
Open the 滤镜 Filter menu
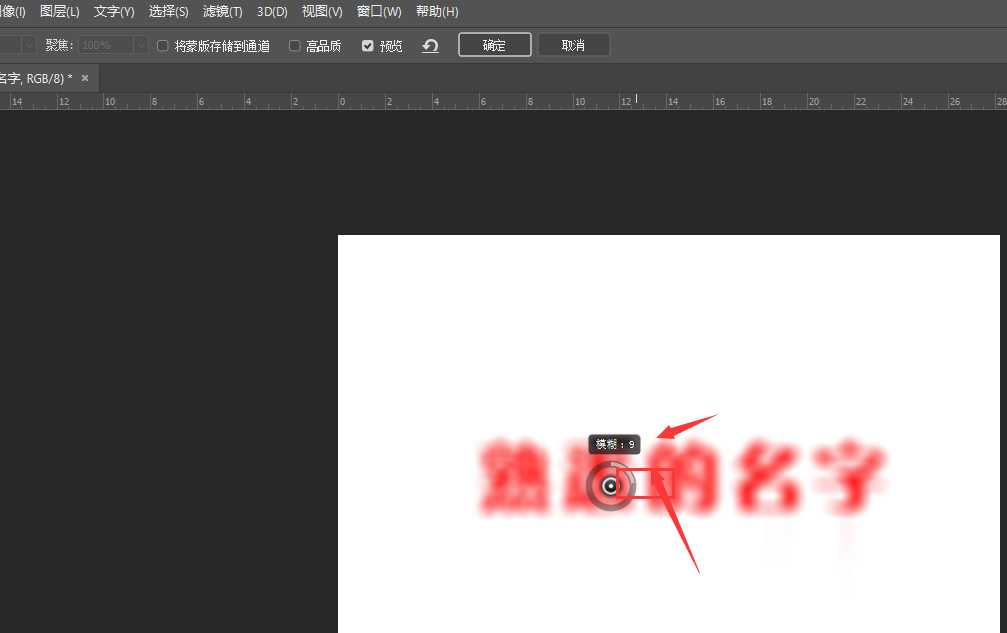221,11
